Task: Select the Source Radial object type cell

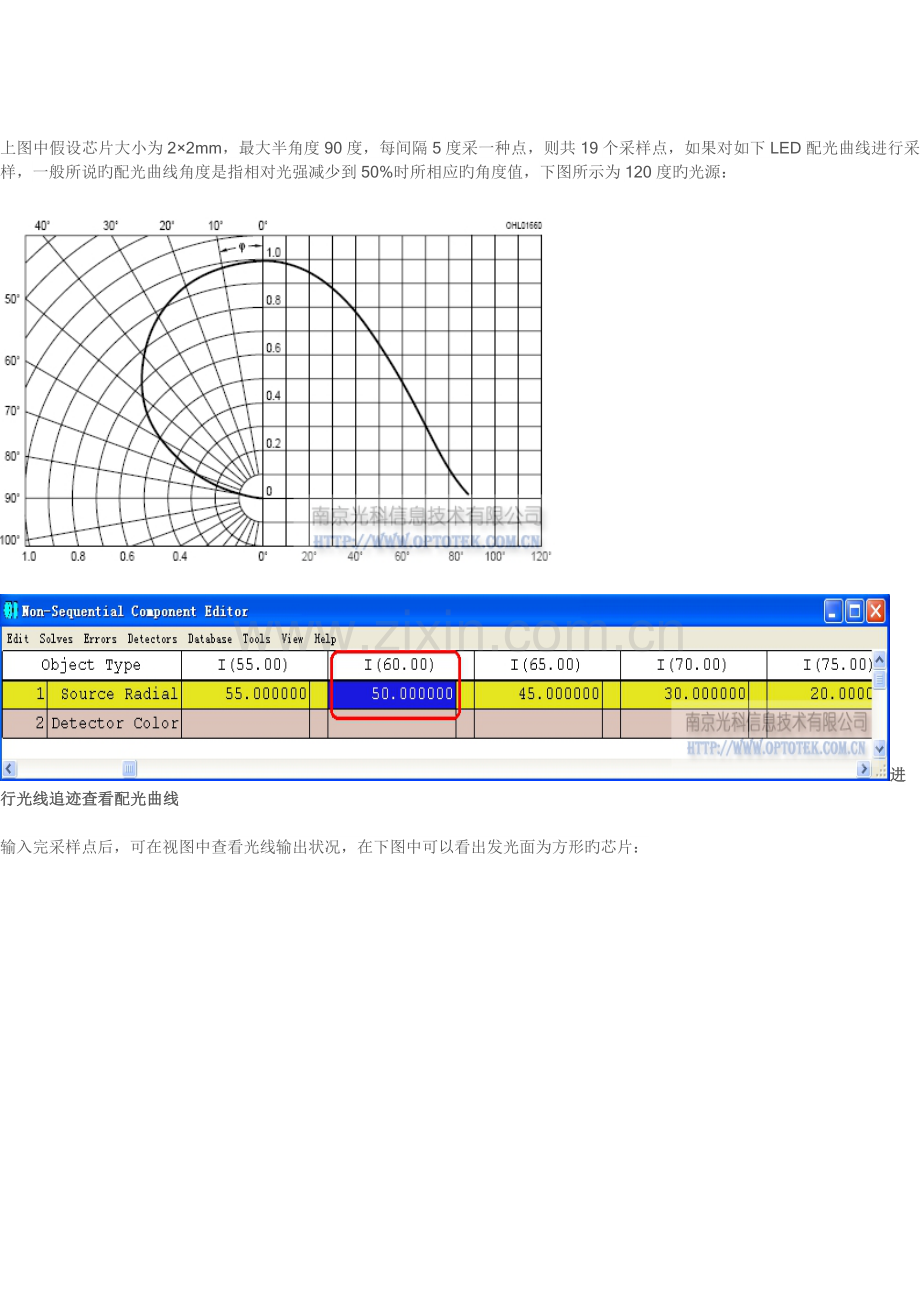Action: tap(115, 694)
